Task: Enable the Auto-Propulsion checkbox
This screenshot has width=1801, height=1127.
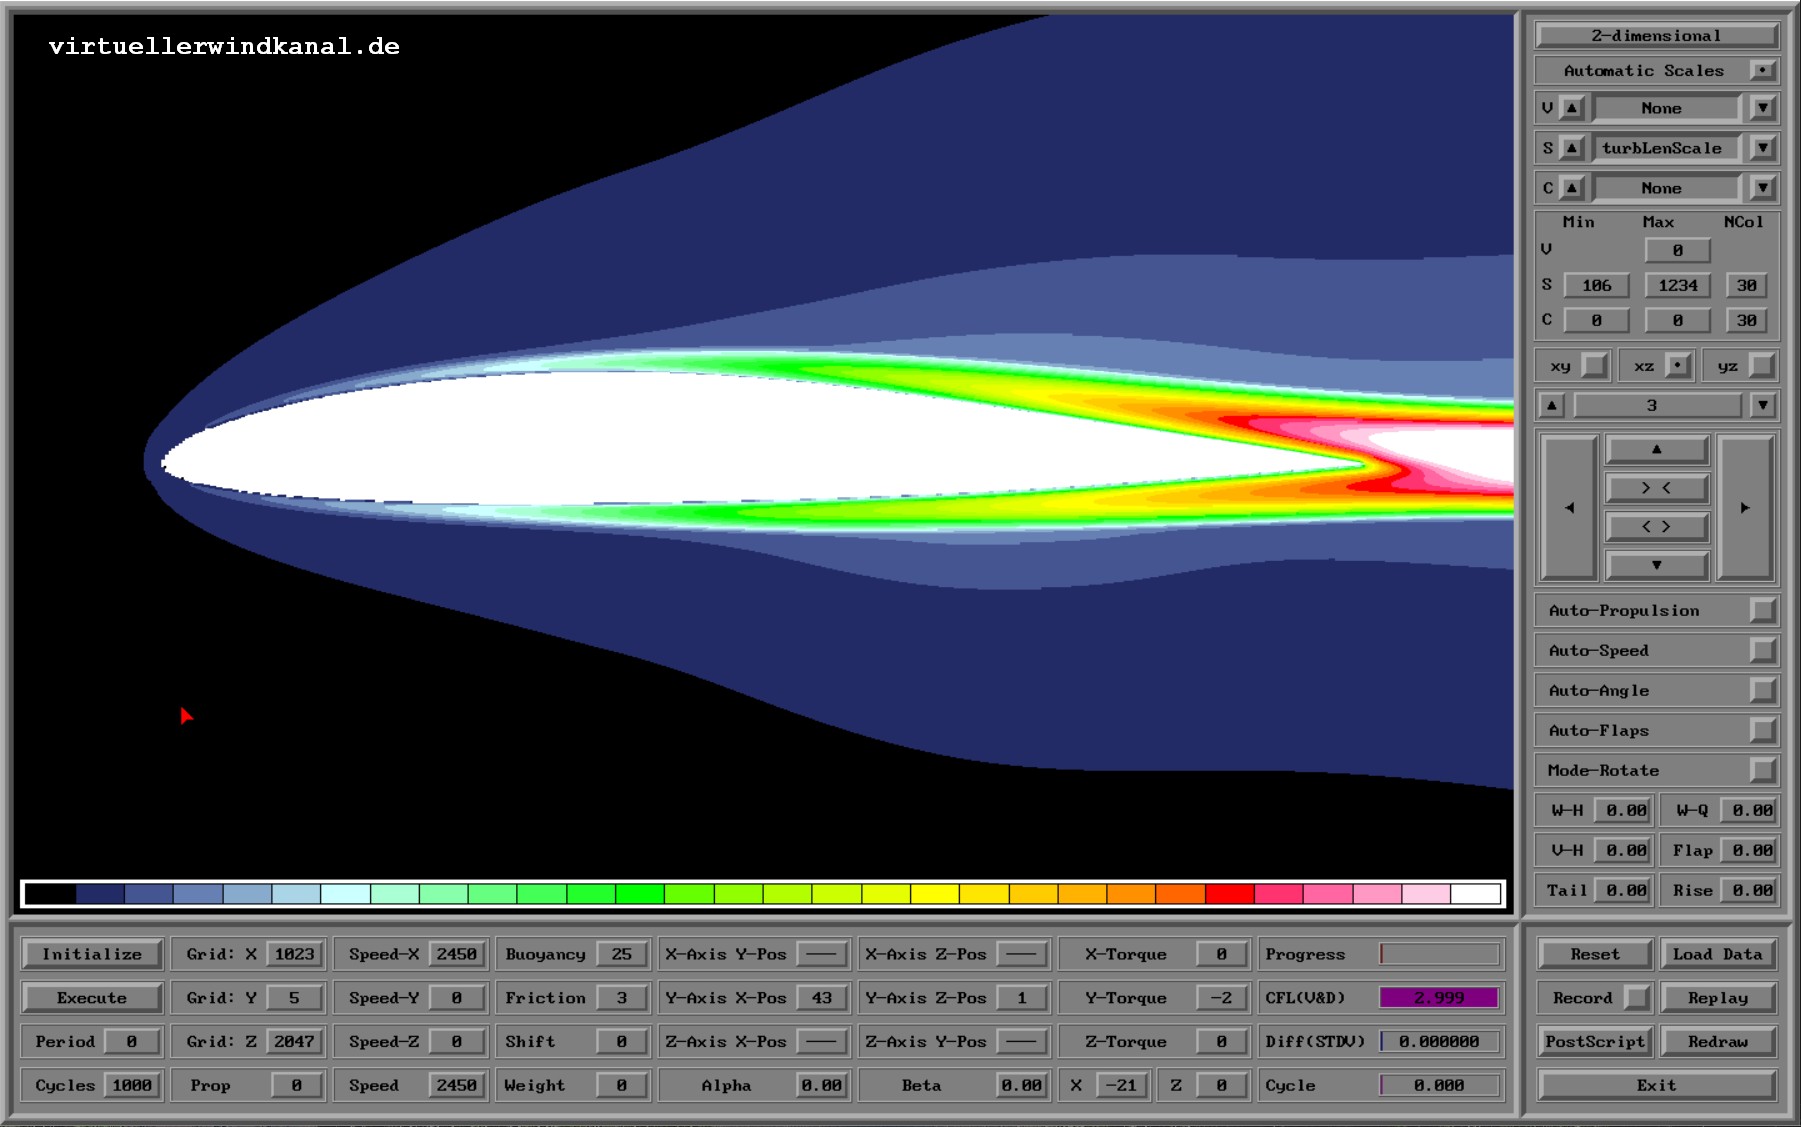Action: tap(1762, 610)
